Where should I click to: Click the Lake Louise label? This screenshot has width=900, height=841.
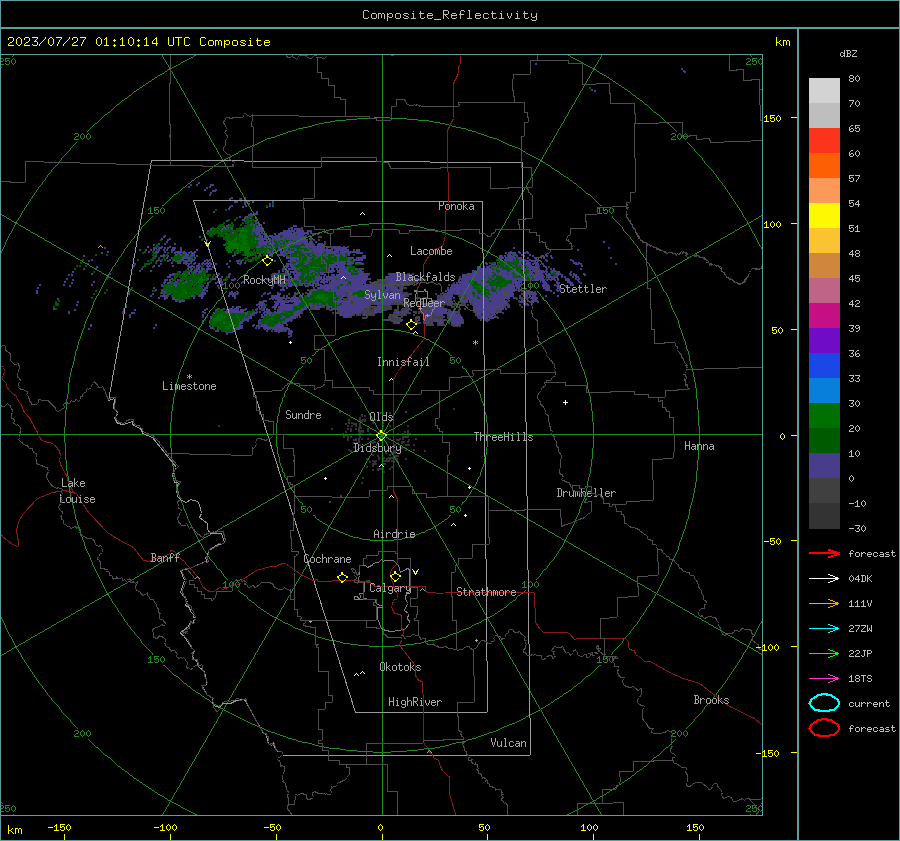pyautogui.click(x=77, y=491)
